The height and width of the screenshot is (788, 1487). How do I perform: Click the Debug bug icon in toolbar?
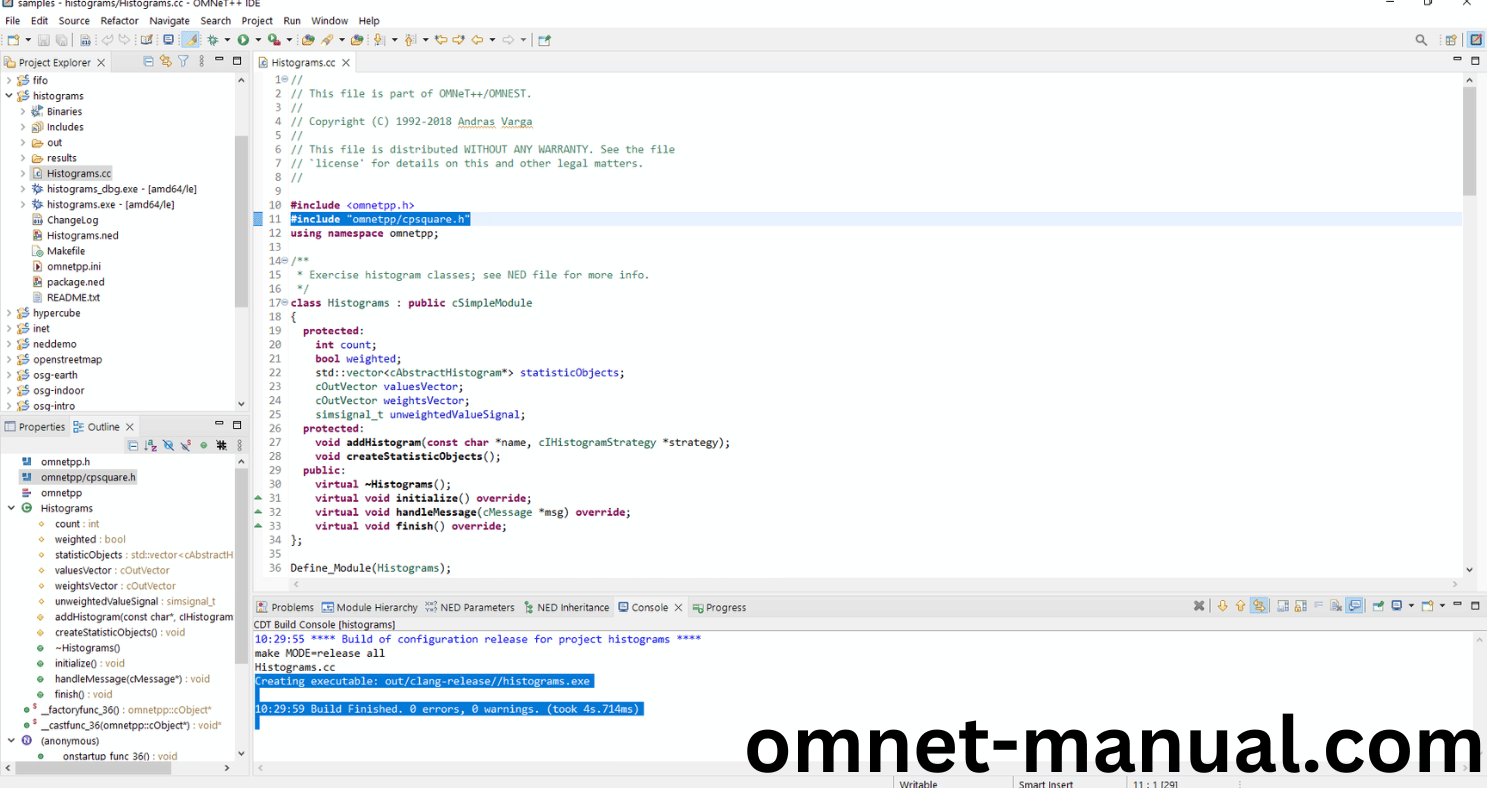tap(212, 40)
